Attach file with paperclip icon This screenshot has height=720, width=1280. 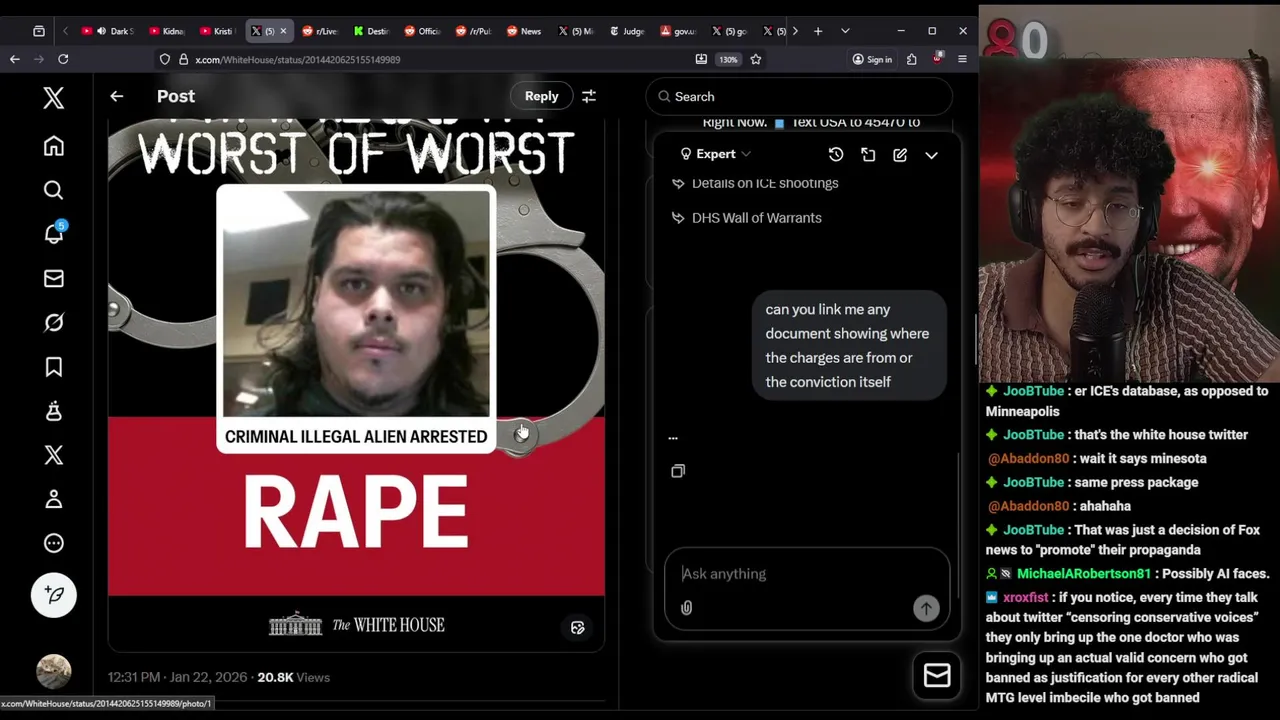686,608
